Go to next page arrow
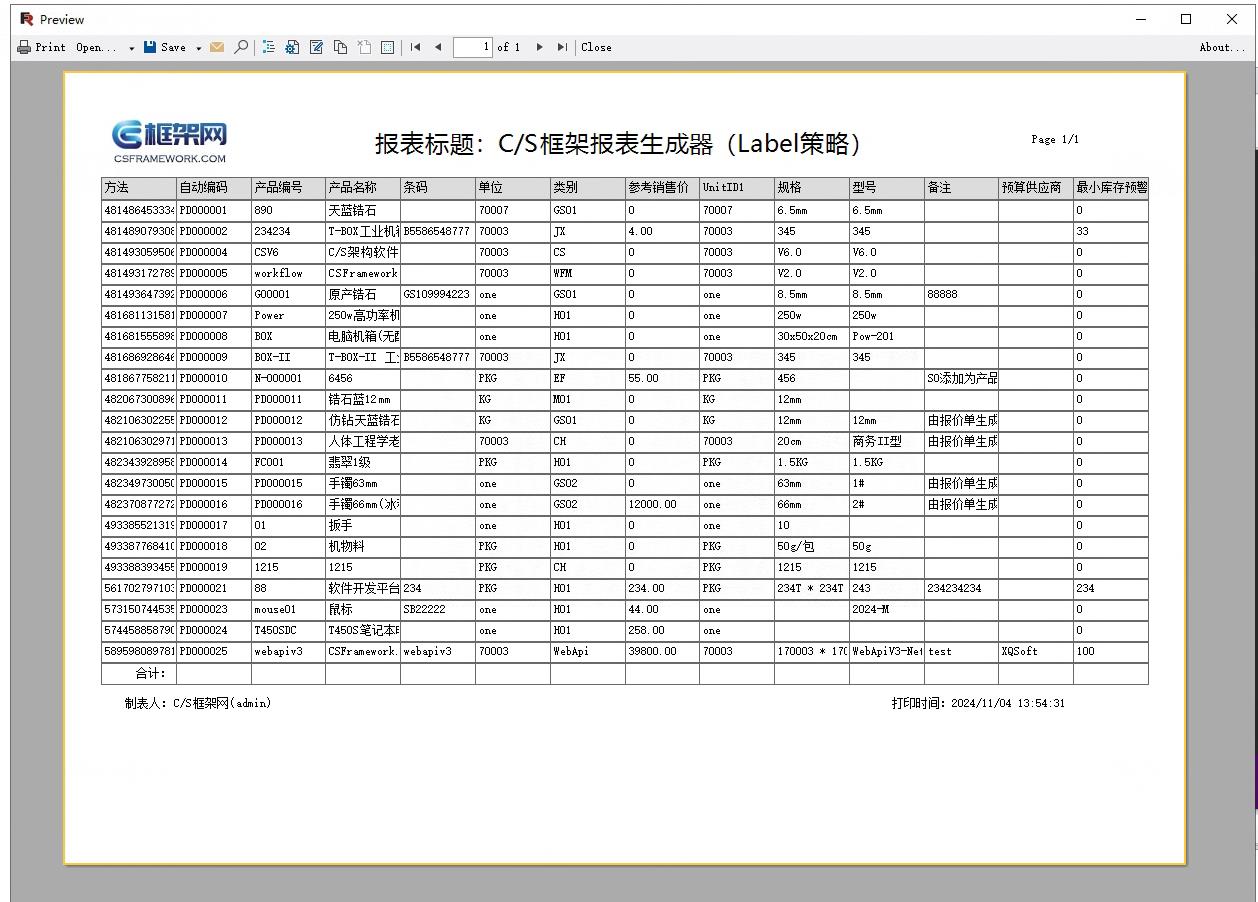The image size is (1258, 902). point(540,47)
